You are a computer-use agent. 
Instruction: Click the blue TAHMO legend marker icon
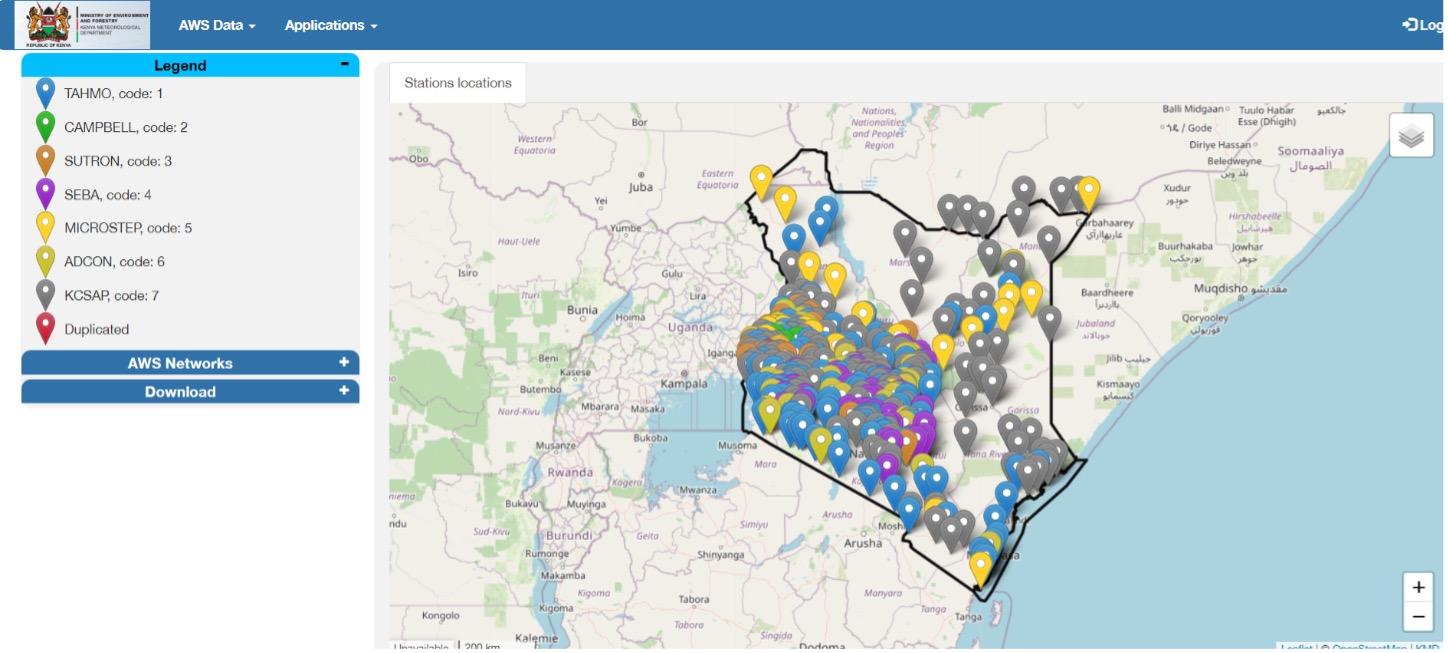click(x=45, y=92)
